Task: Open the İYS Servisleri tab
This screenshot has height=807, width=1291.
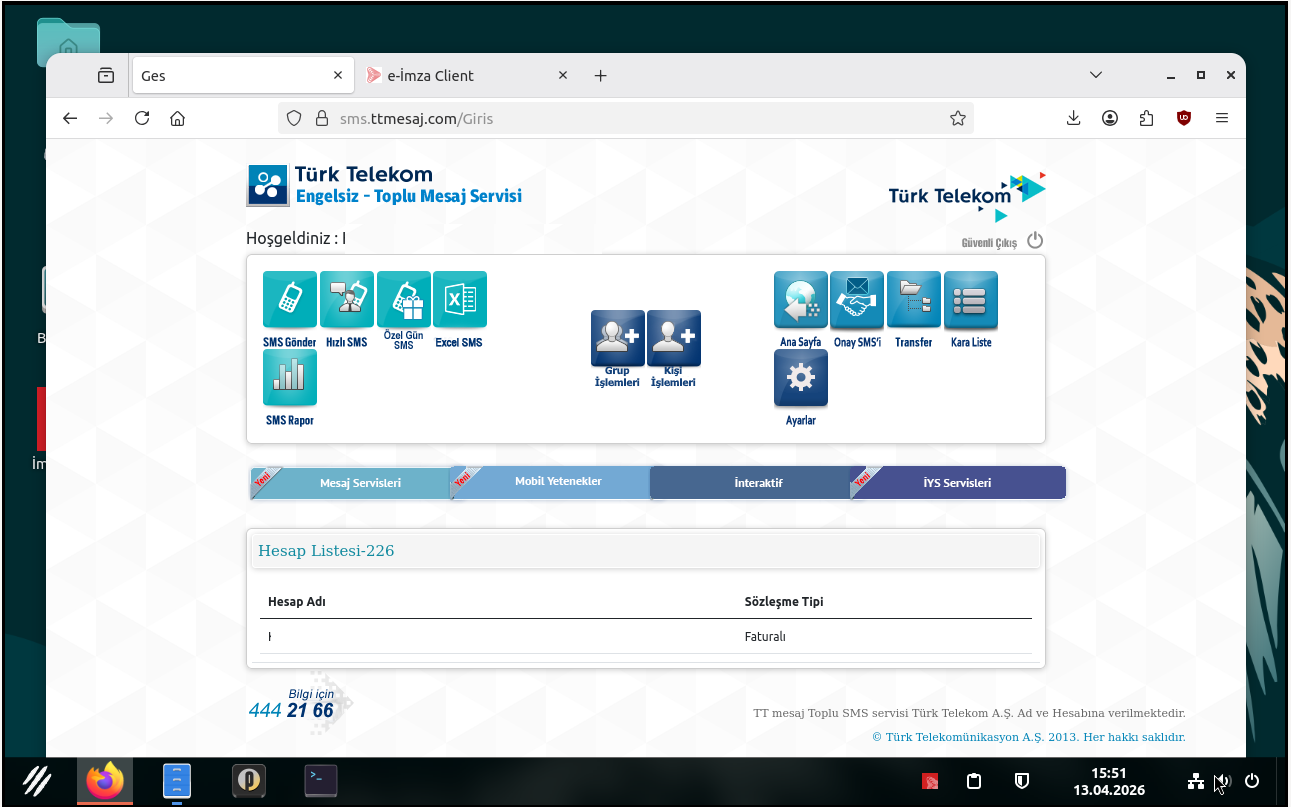Action: coord(957,483)
